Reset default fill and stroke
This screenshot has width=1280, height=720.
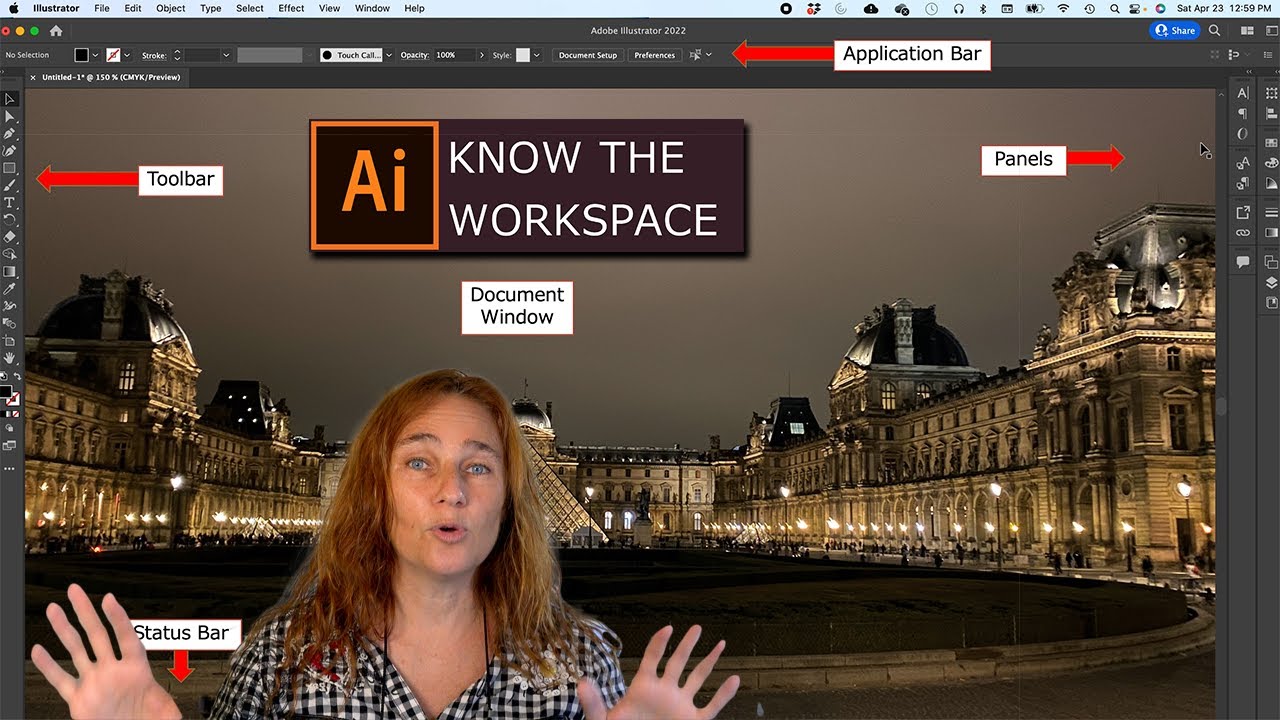4,376
